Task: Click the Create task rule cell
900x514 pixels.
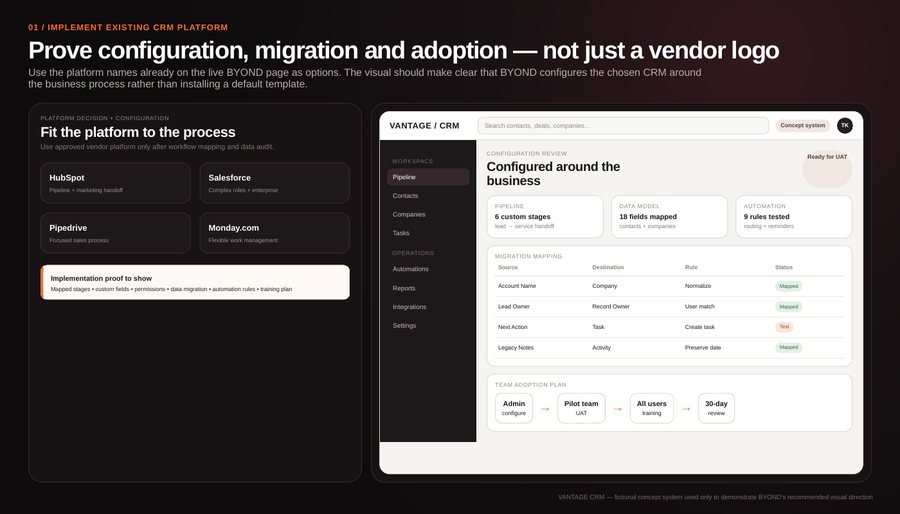Action: click(x=699, y=327)
